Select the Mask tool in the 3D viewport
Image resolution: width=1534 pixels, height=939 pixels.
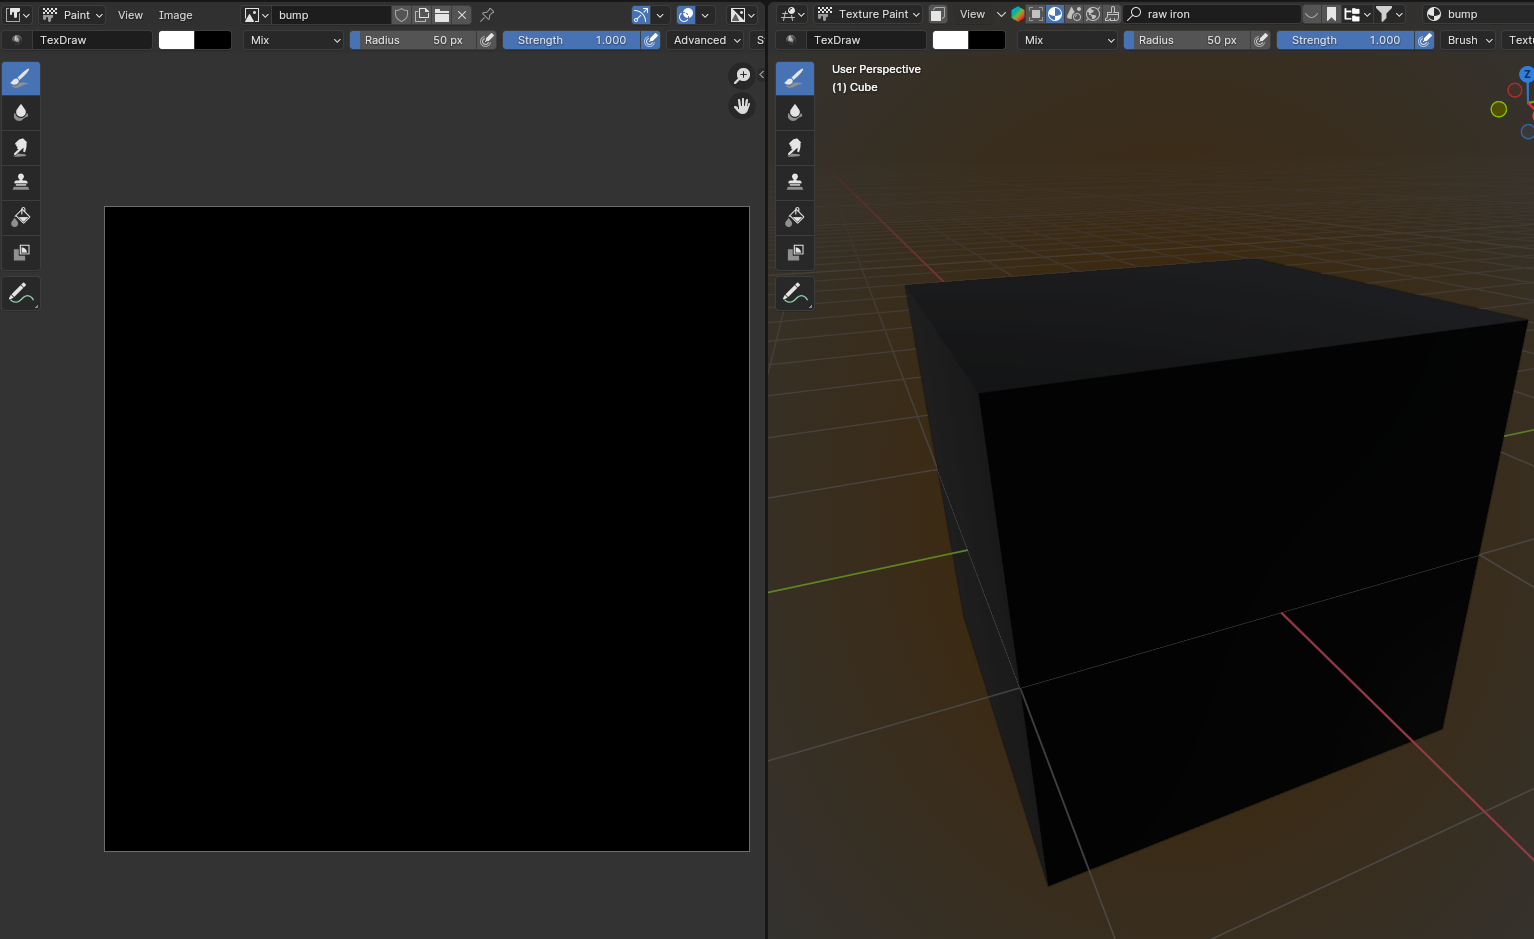coord(795,252)
